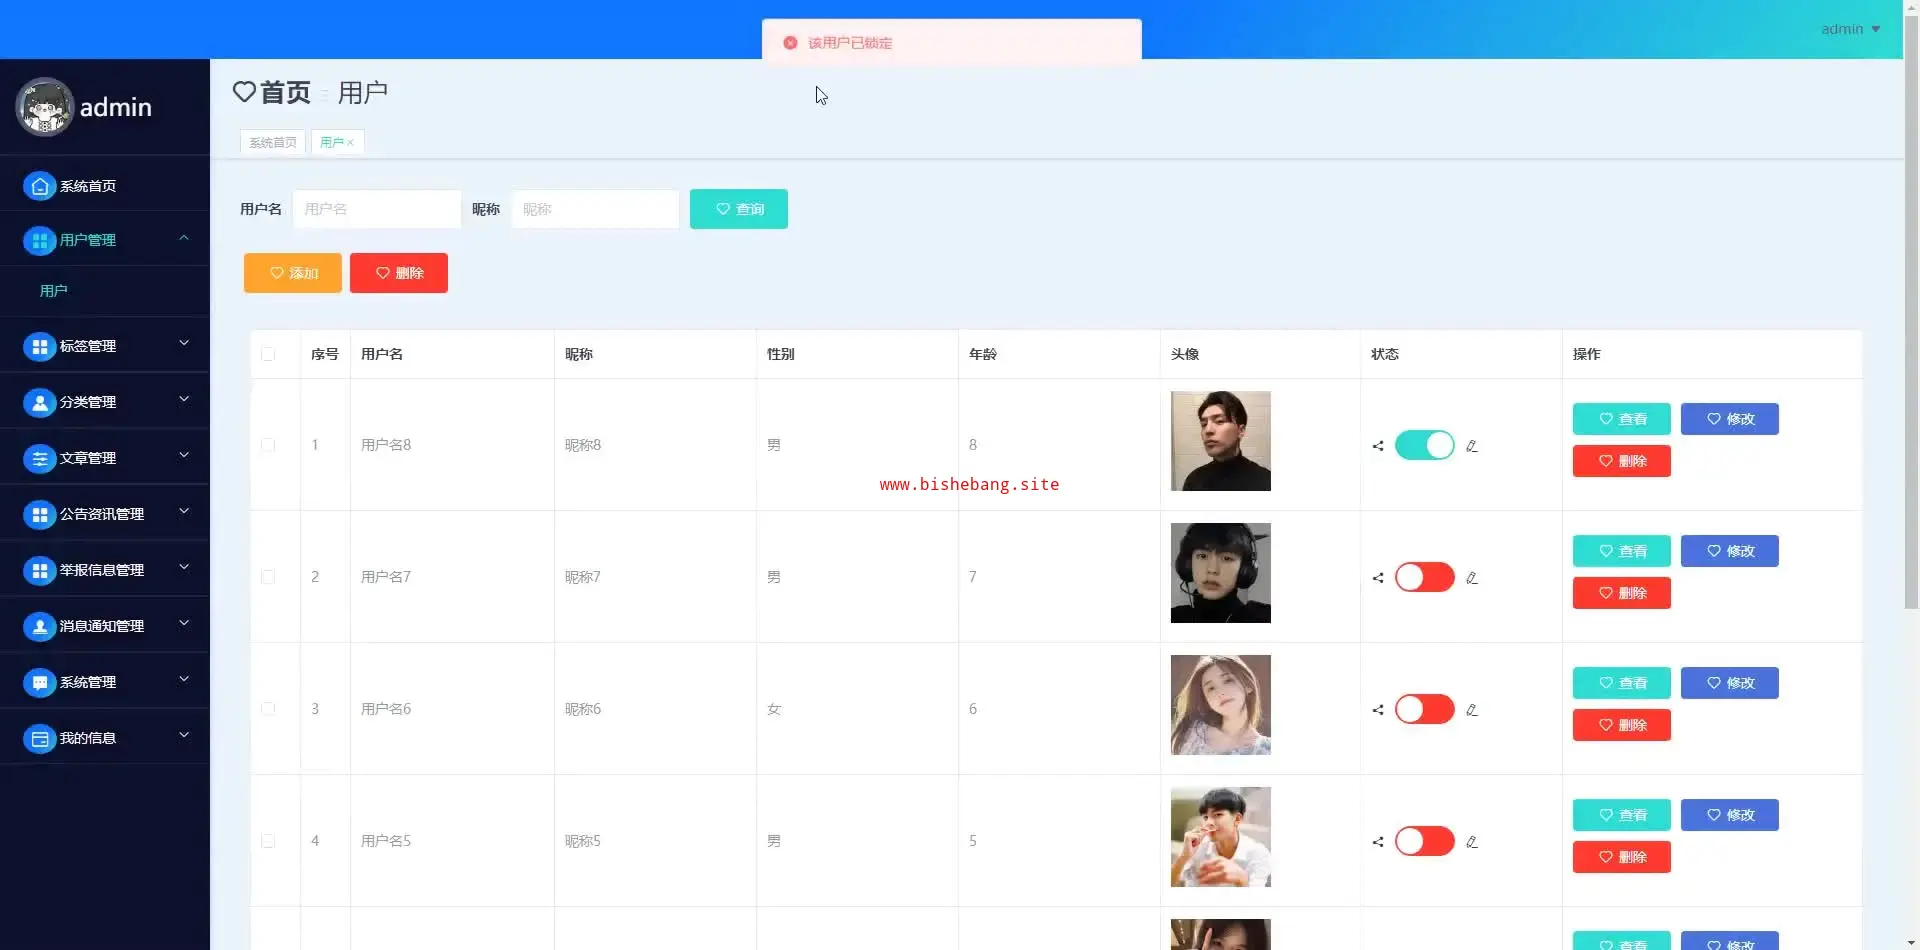Check the row checkbox for 用户名6
The height and width of the screenshot is (950, 1920).
pos(268,709)
